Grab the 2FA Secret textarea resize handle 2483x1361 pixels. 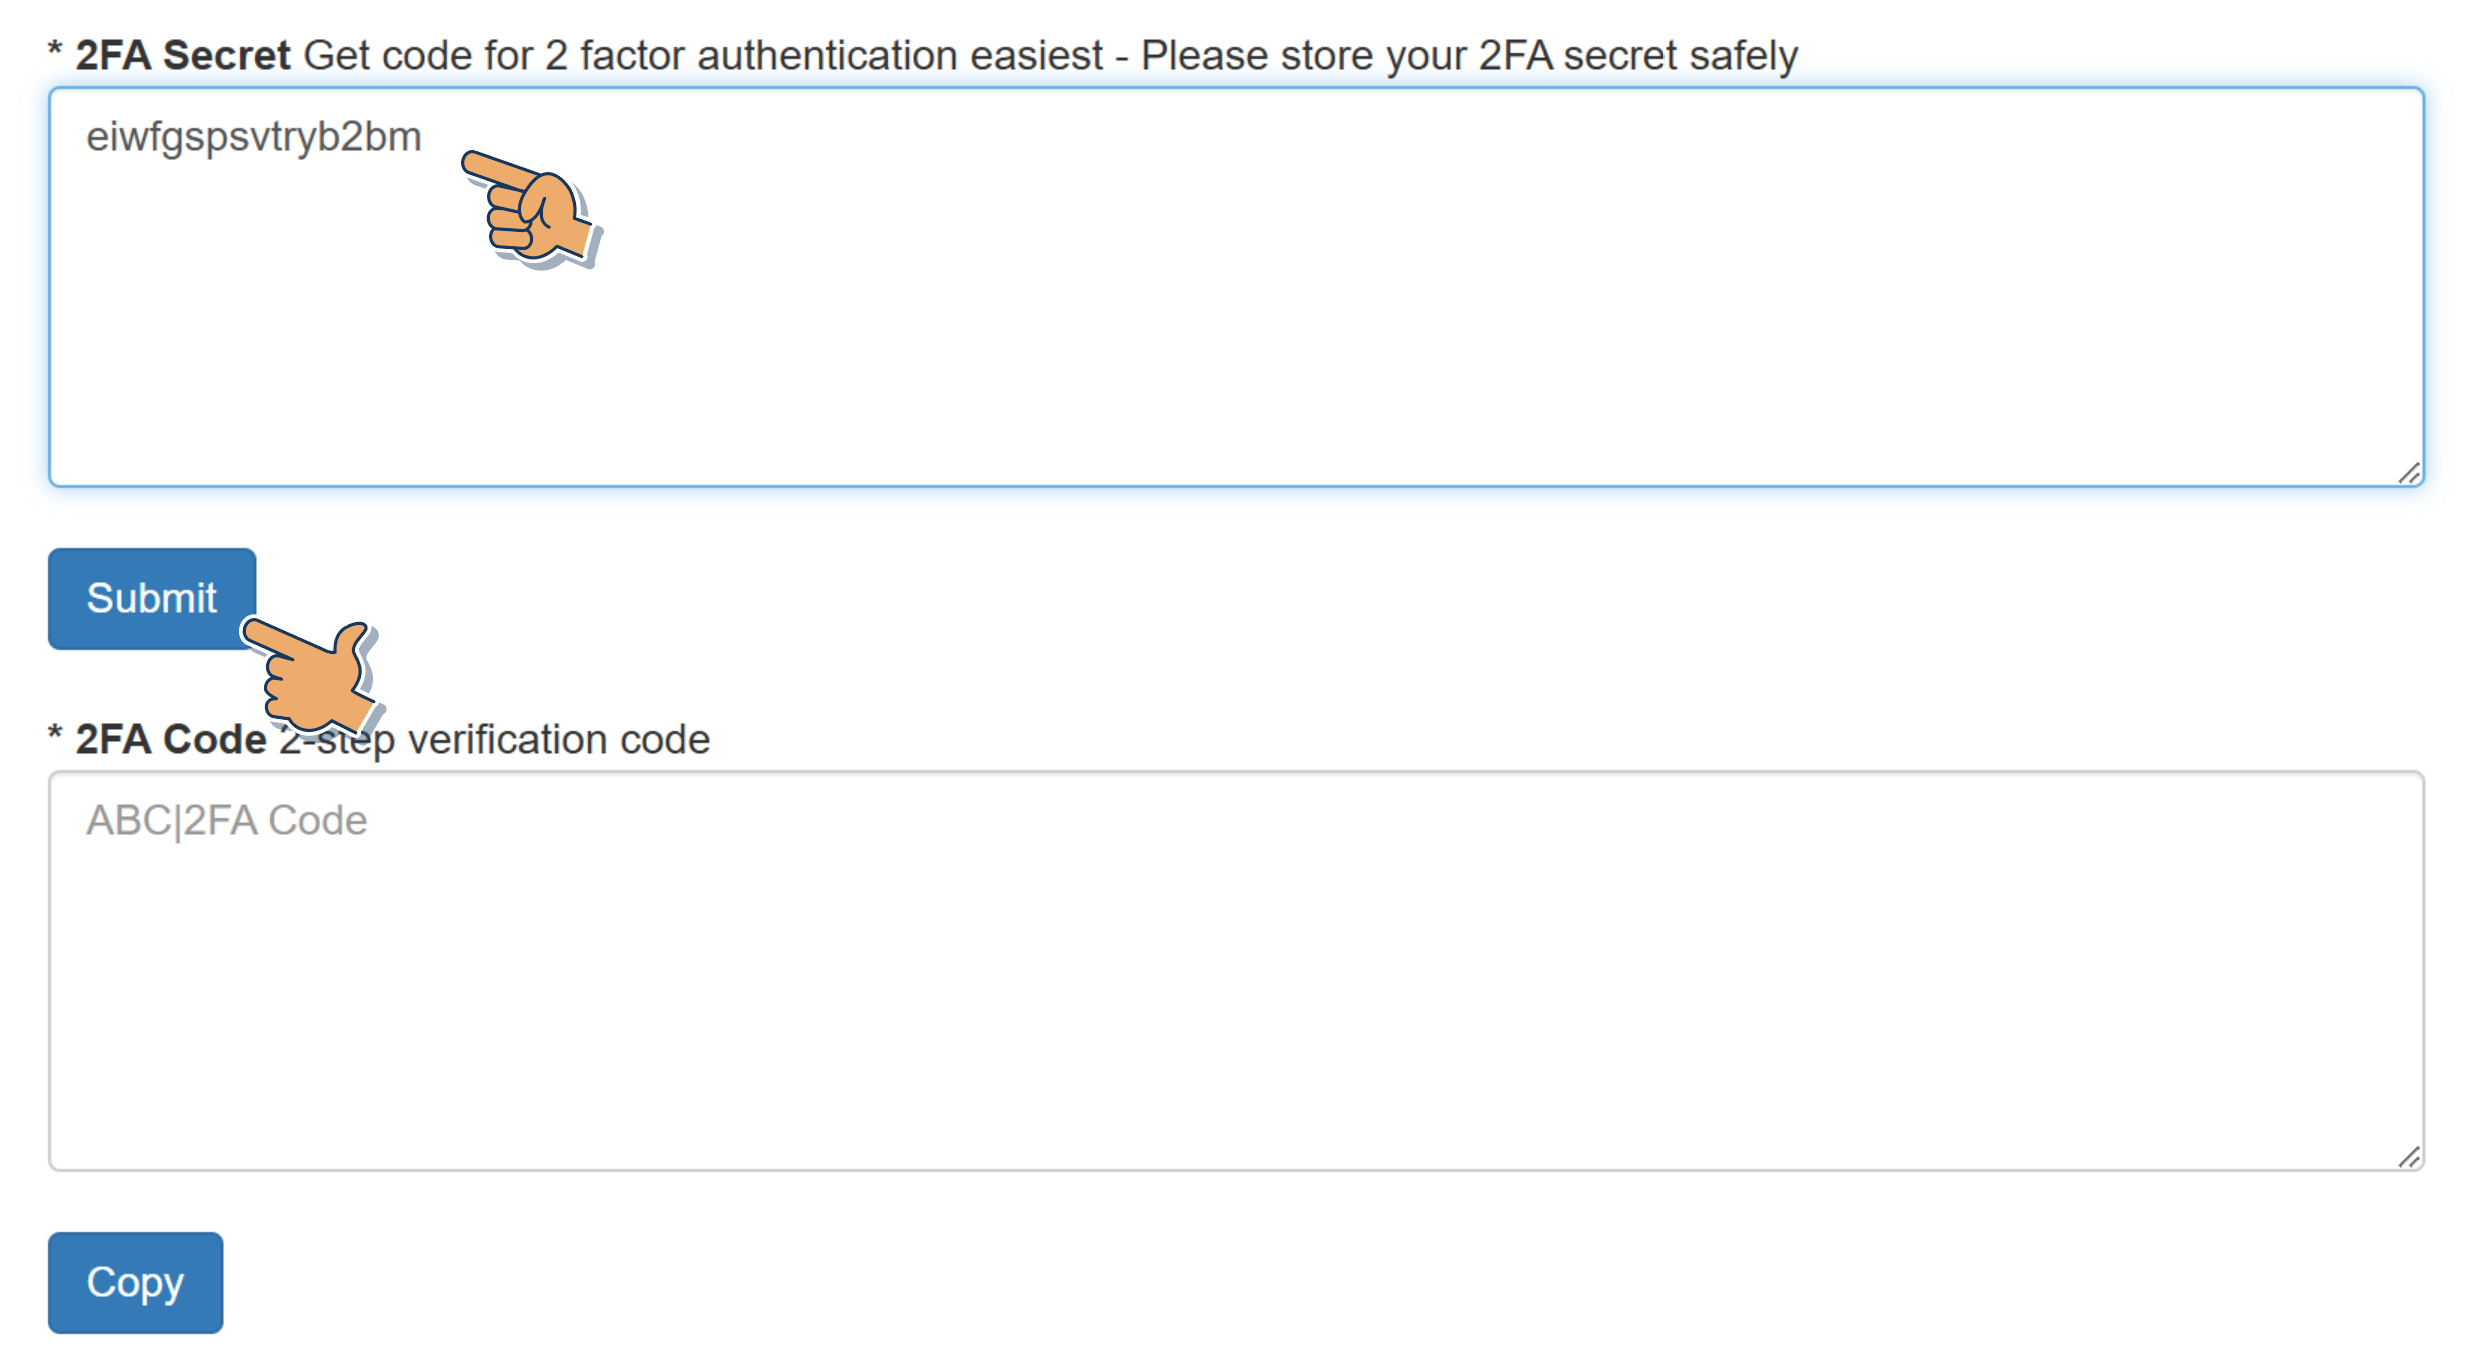point(2408,474)
